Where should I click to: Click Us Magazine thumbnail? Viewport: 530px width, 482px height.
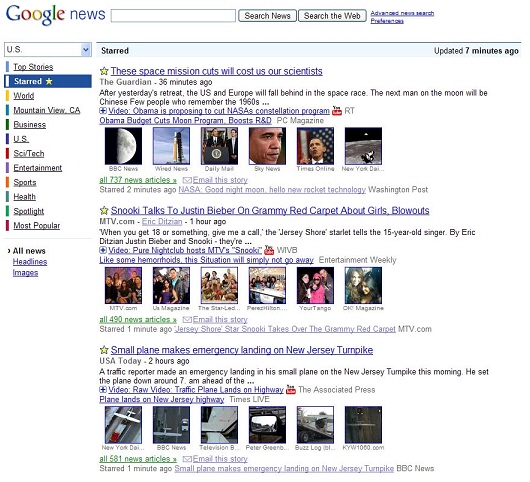click(171, 286)
